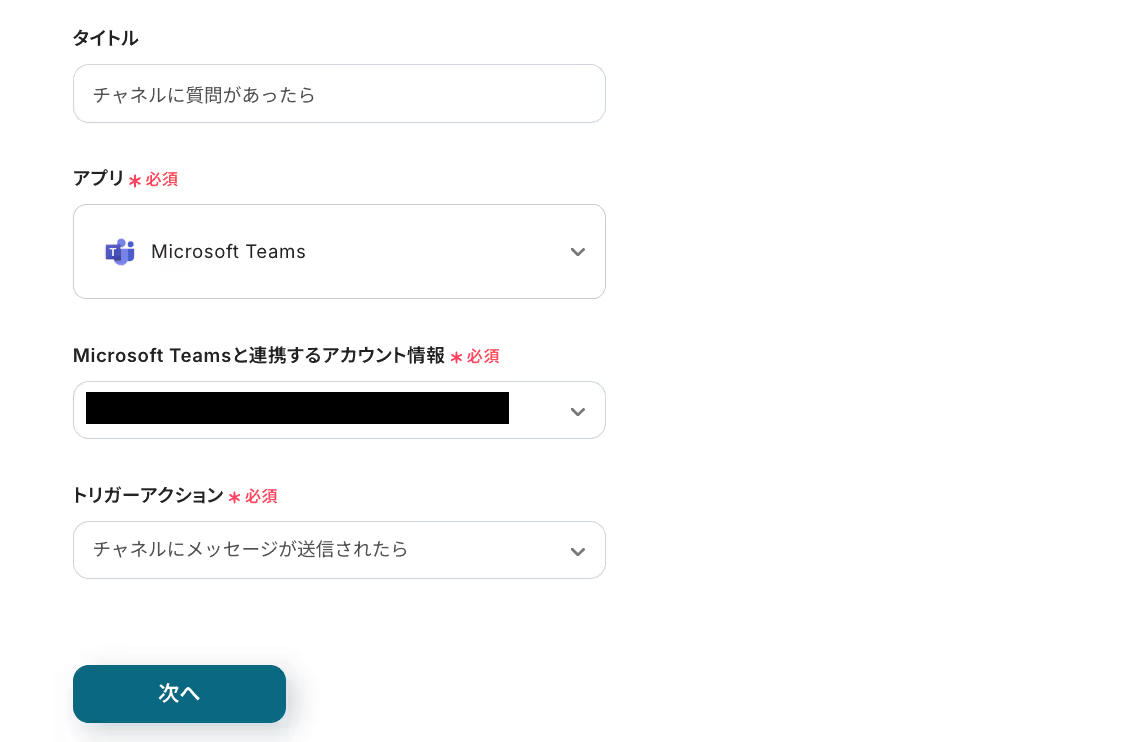Screen dimensions: 1136x742
Task: Open the チャネルにメッセージが送信されたら selector
Action: coord(251,549)
